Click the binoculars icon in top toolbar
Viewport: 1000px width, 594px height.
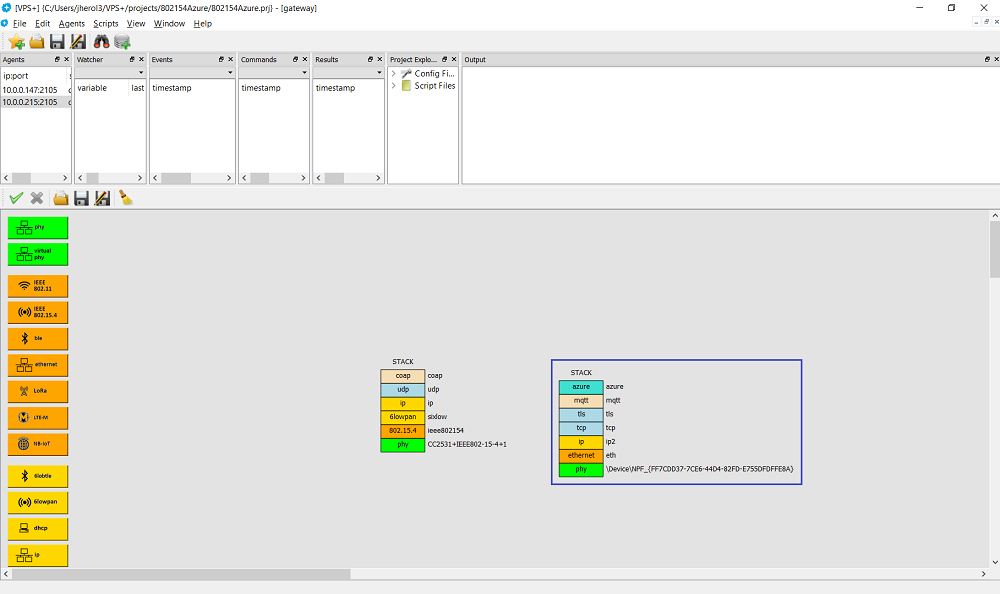point(101,41)
